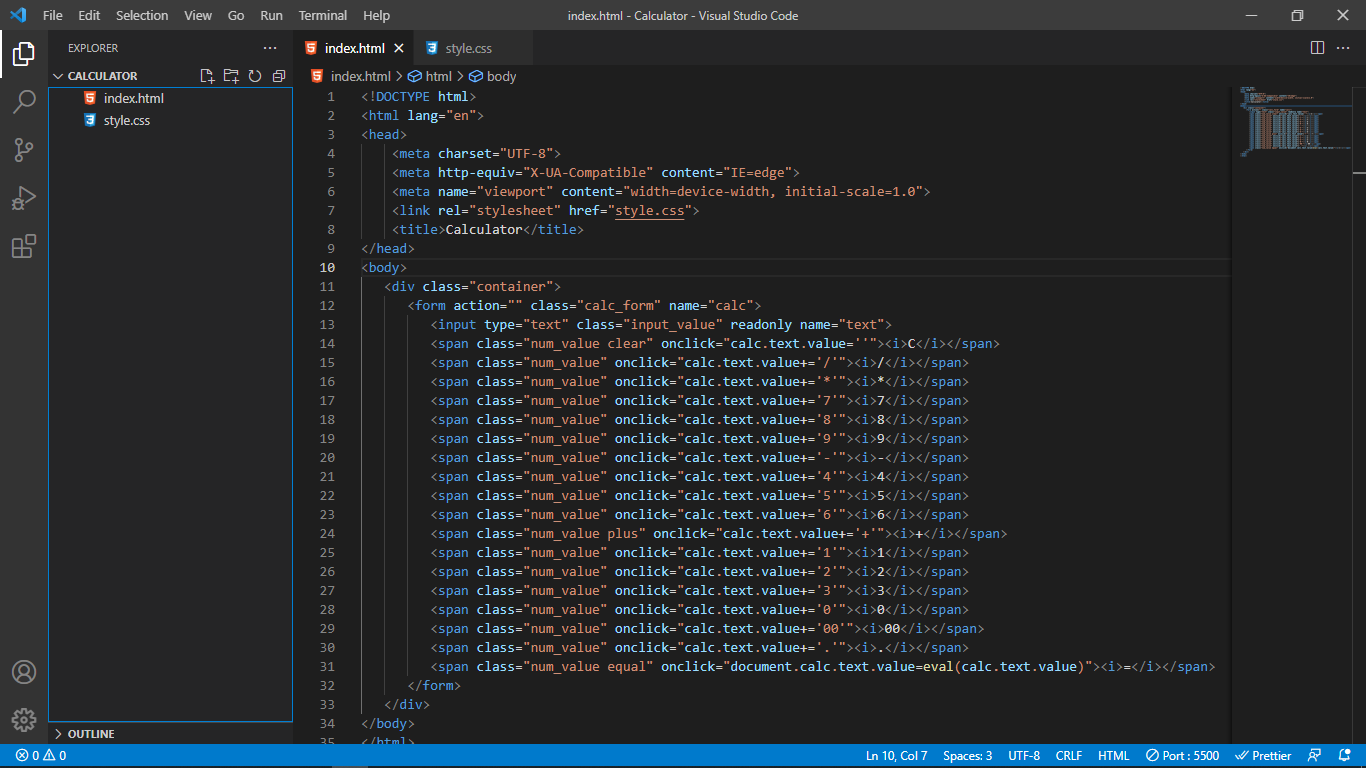This screenshot has width=1366, height=768.
Task: Click the Prettier status bar button
Action: (x=1263, y=756)
